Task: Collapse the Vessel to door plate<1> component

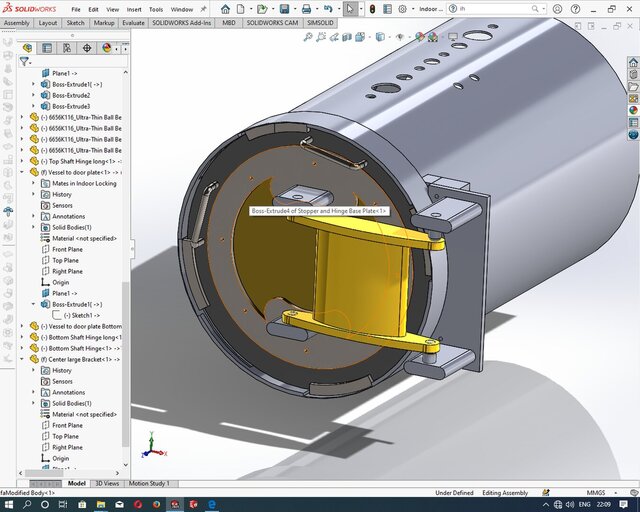Action: click(x=22, y=172)
